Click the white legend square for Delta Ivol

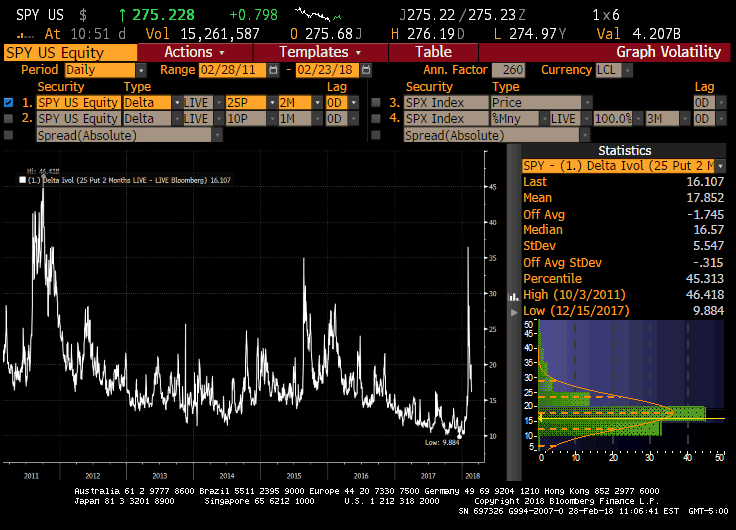(x=22, y=181)
